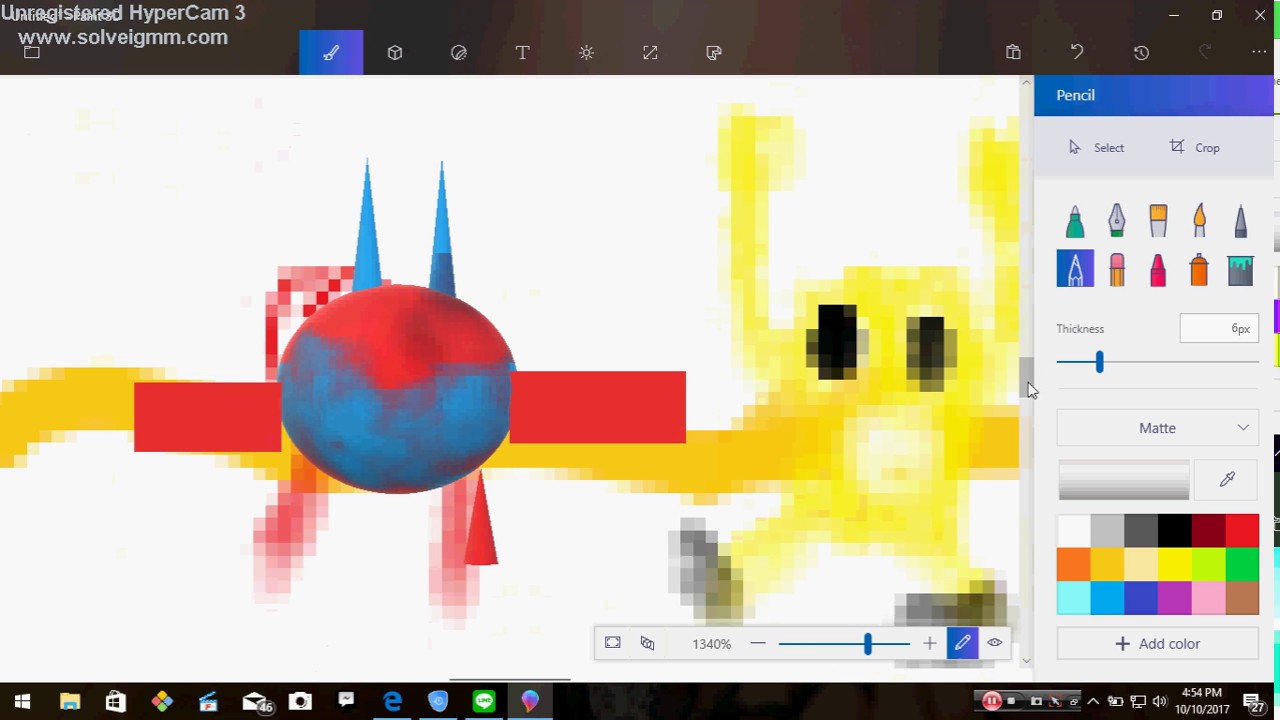Click the 1340% zoom percentage value
The width and height of the screenshot is (1280, 720).
[711, 644]
